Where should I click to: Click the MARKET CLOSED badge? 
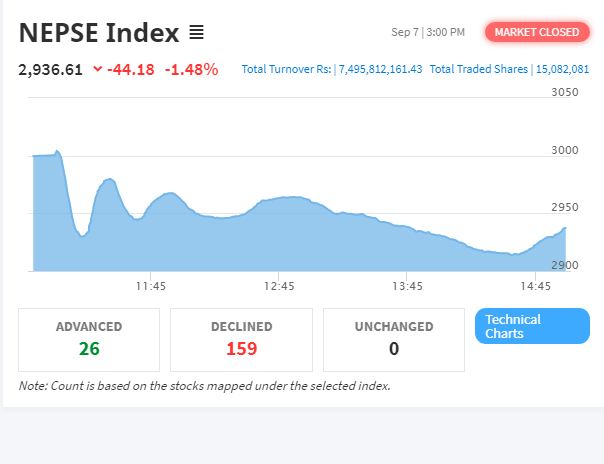pyautogui.click(x=537, y=32)
